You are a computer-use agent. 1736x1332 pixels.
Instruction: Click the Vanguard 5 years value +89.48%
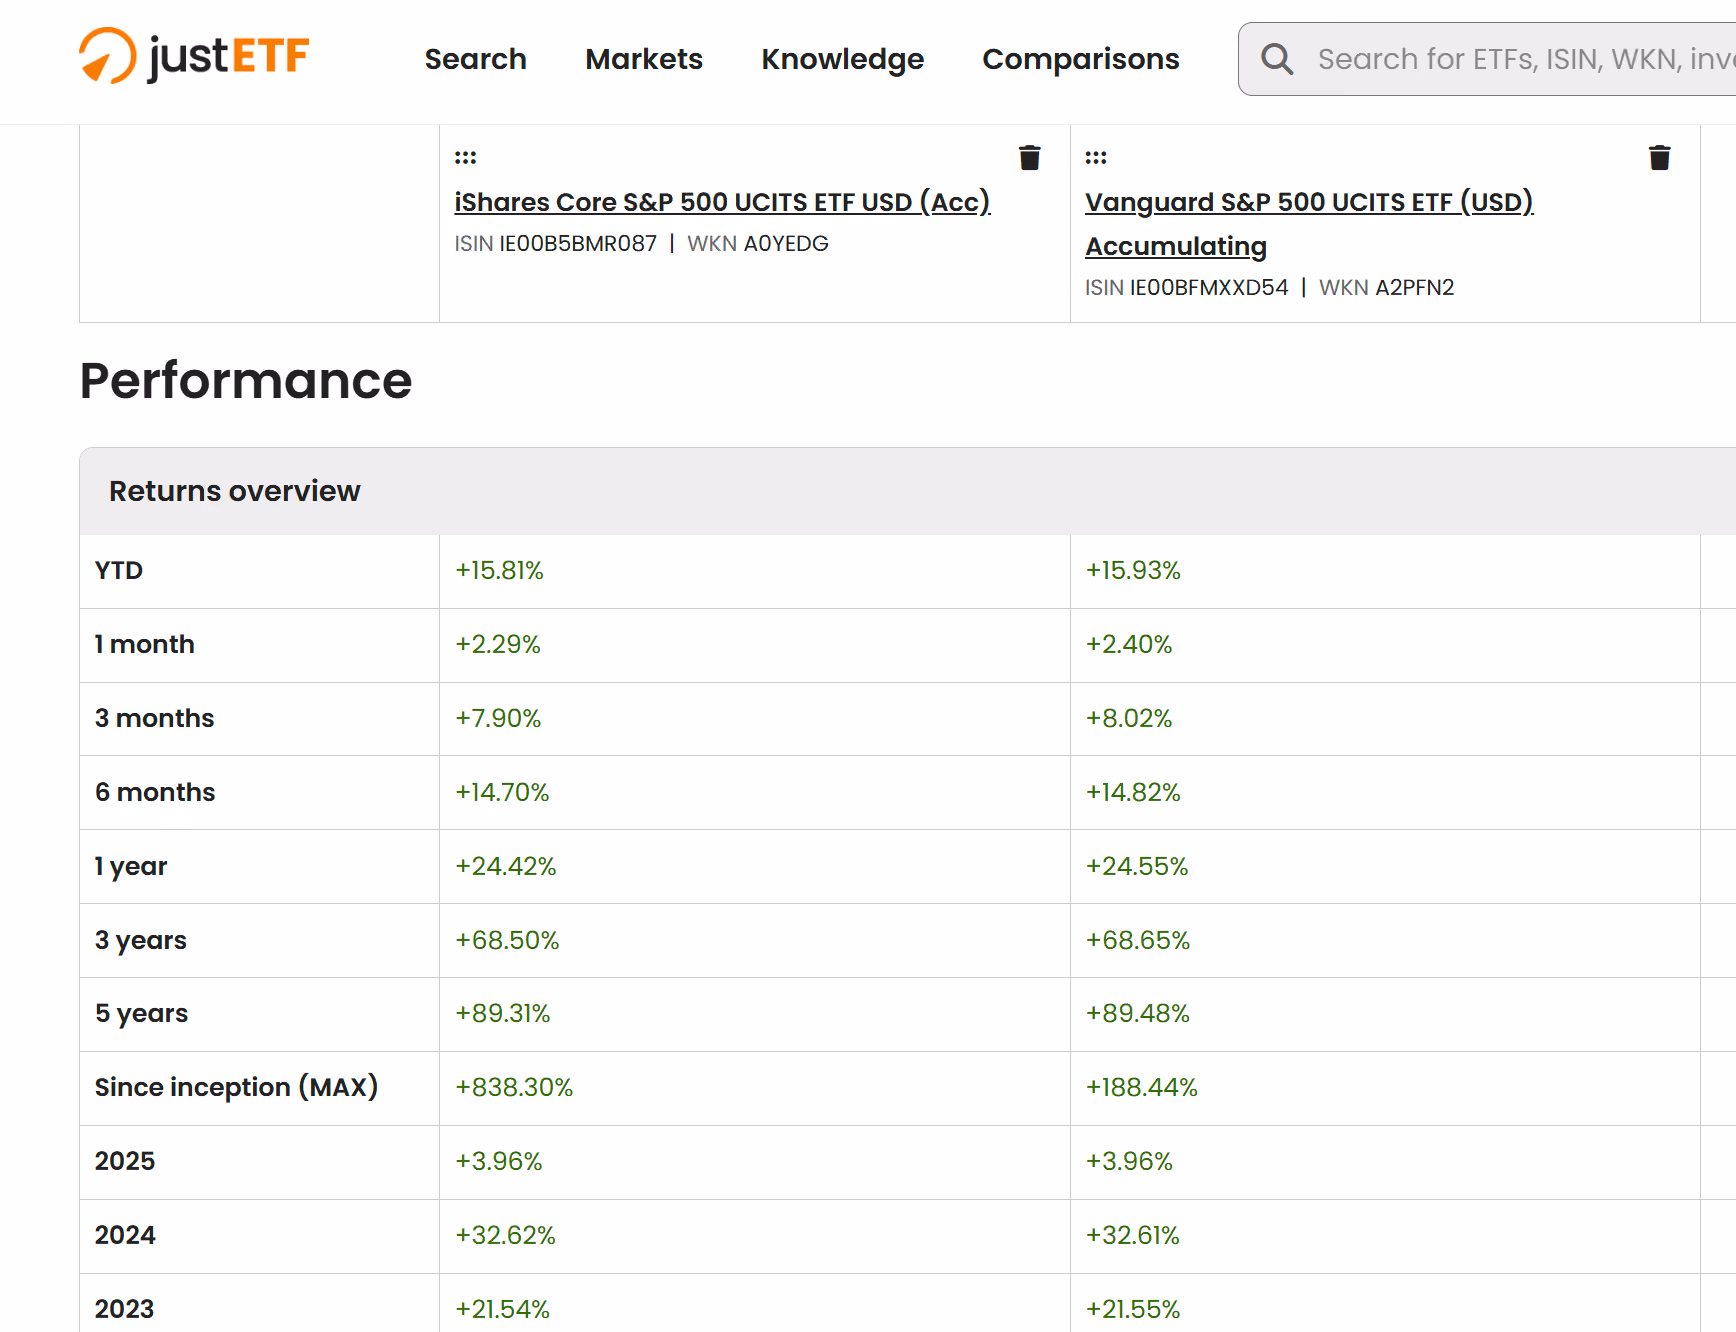(x=1139, y=1014)
